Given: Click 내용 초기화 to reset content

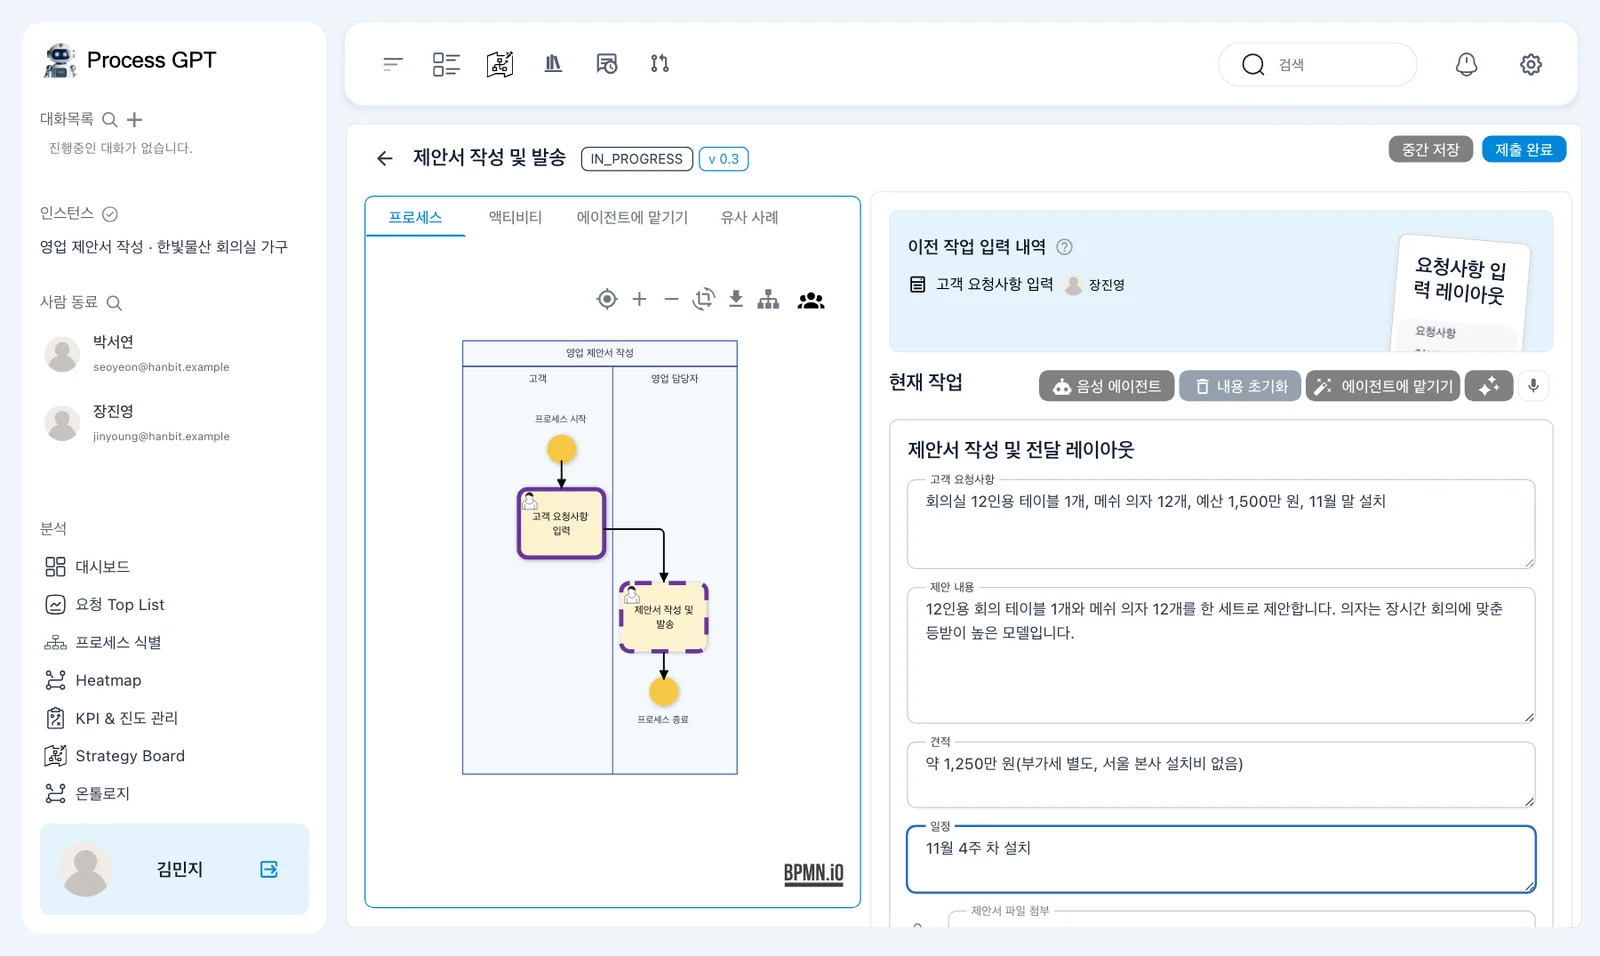Looking at the screenshot, I should point(1240,386).
